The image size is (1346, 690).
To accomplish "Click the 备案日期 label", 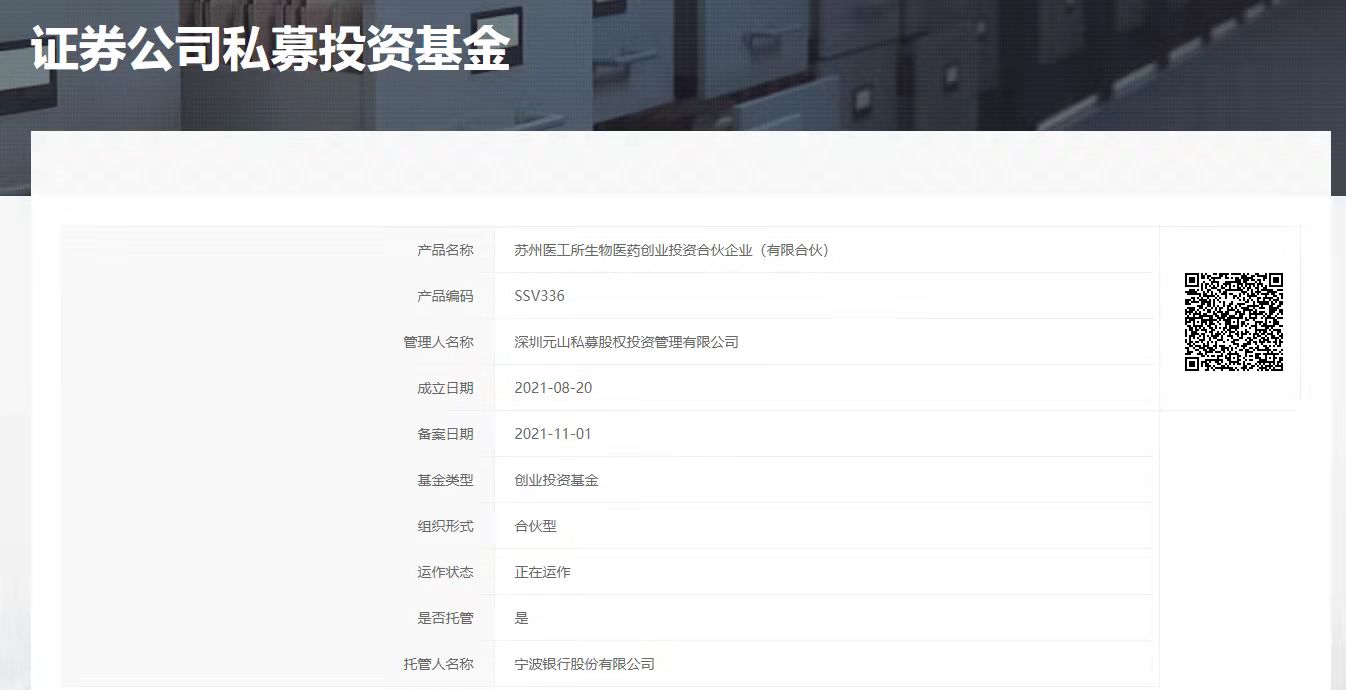I will pyautogui.click(x=445, y=434).
